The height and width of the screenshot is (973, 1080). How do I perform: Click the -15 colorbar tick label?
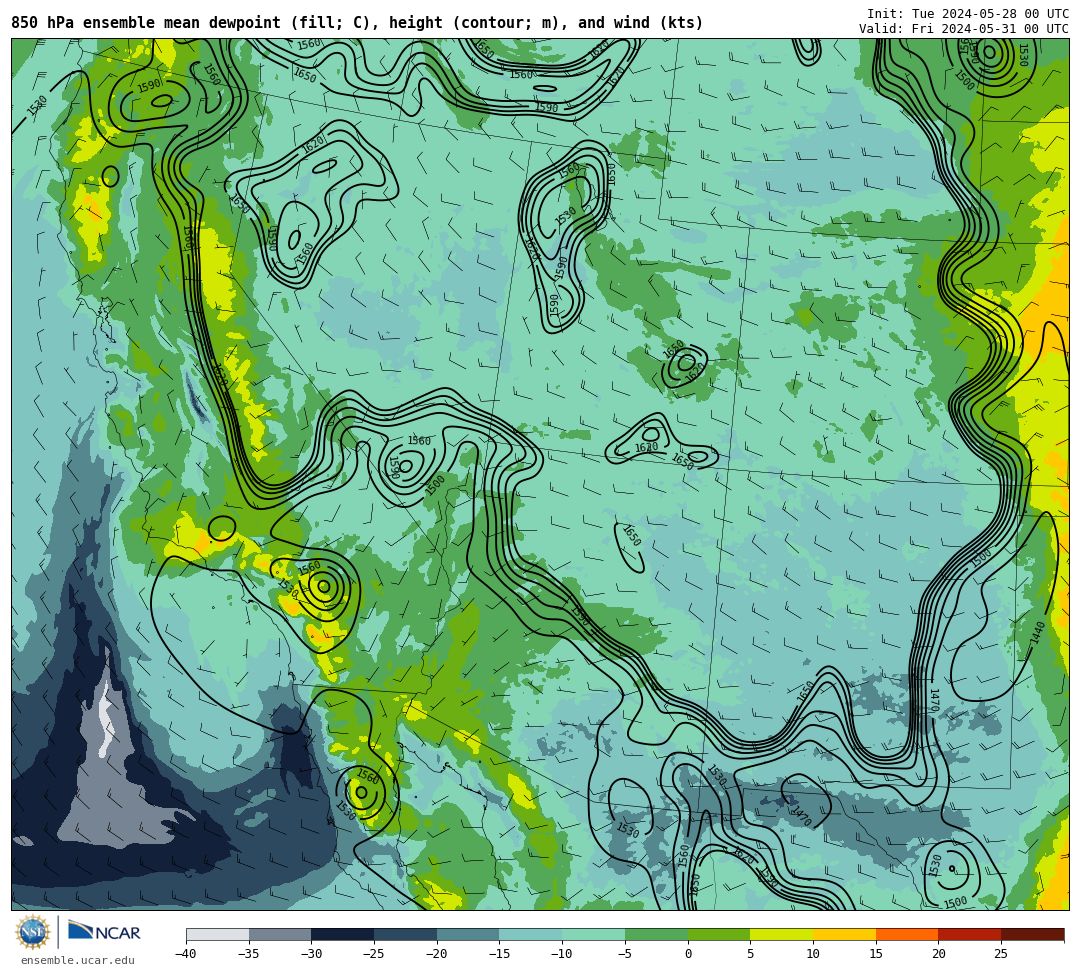click(x=499, y=954)
